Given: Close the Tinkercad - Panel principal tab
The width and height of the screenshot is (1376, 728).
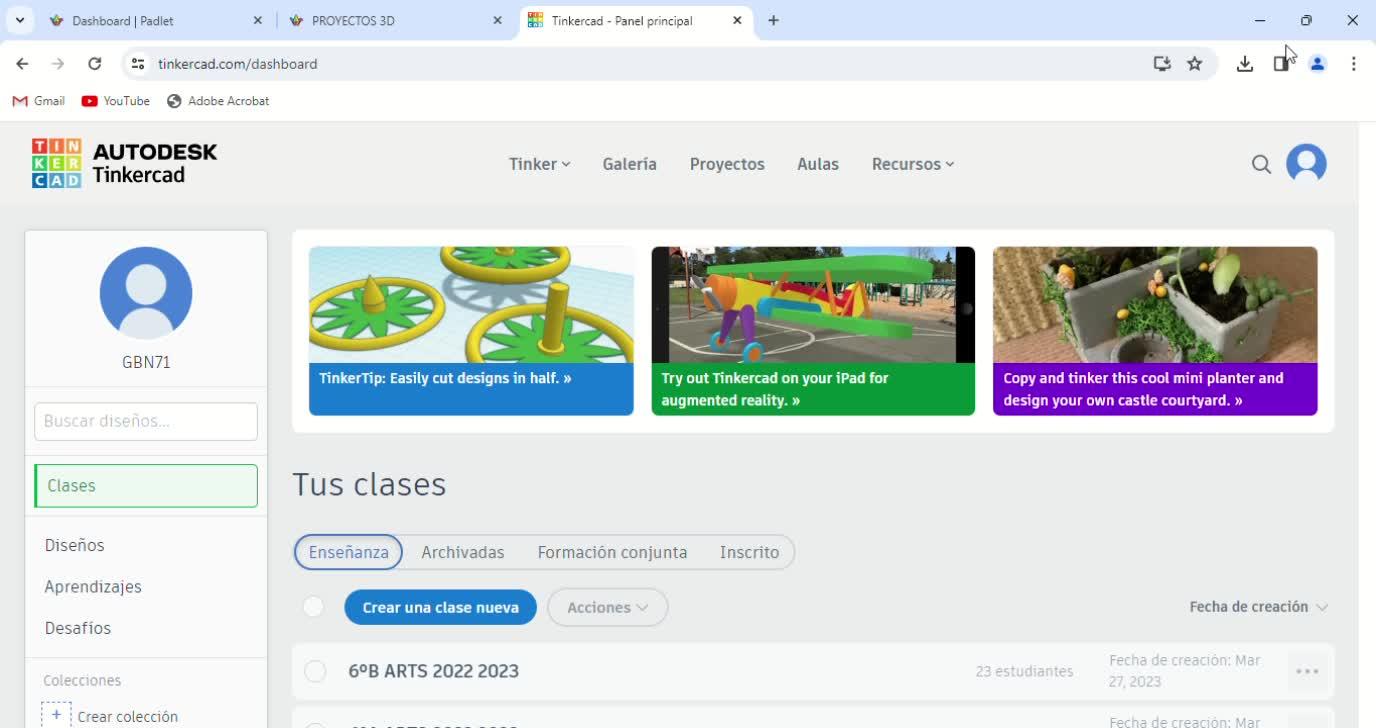Looking at the screenshot, I should pyautogui.click(x=738, y=20).
